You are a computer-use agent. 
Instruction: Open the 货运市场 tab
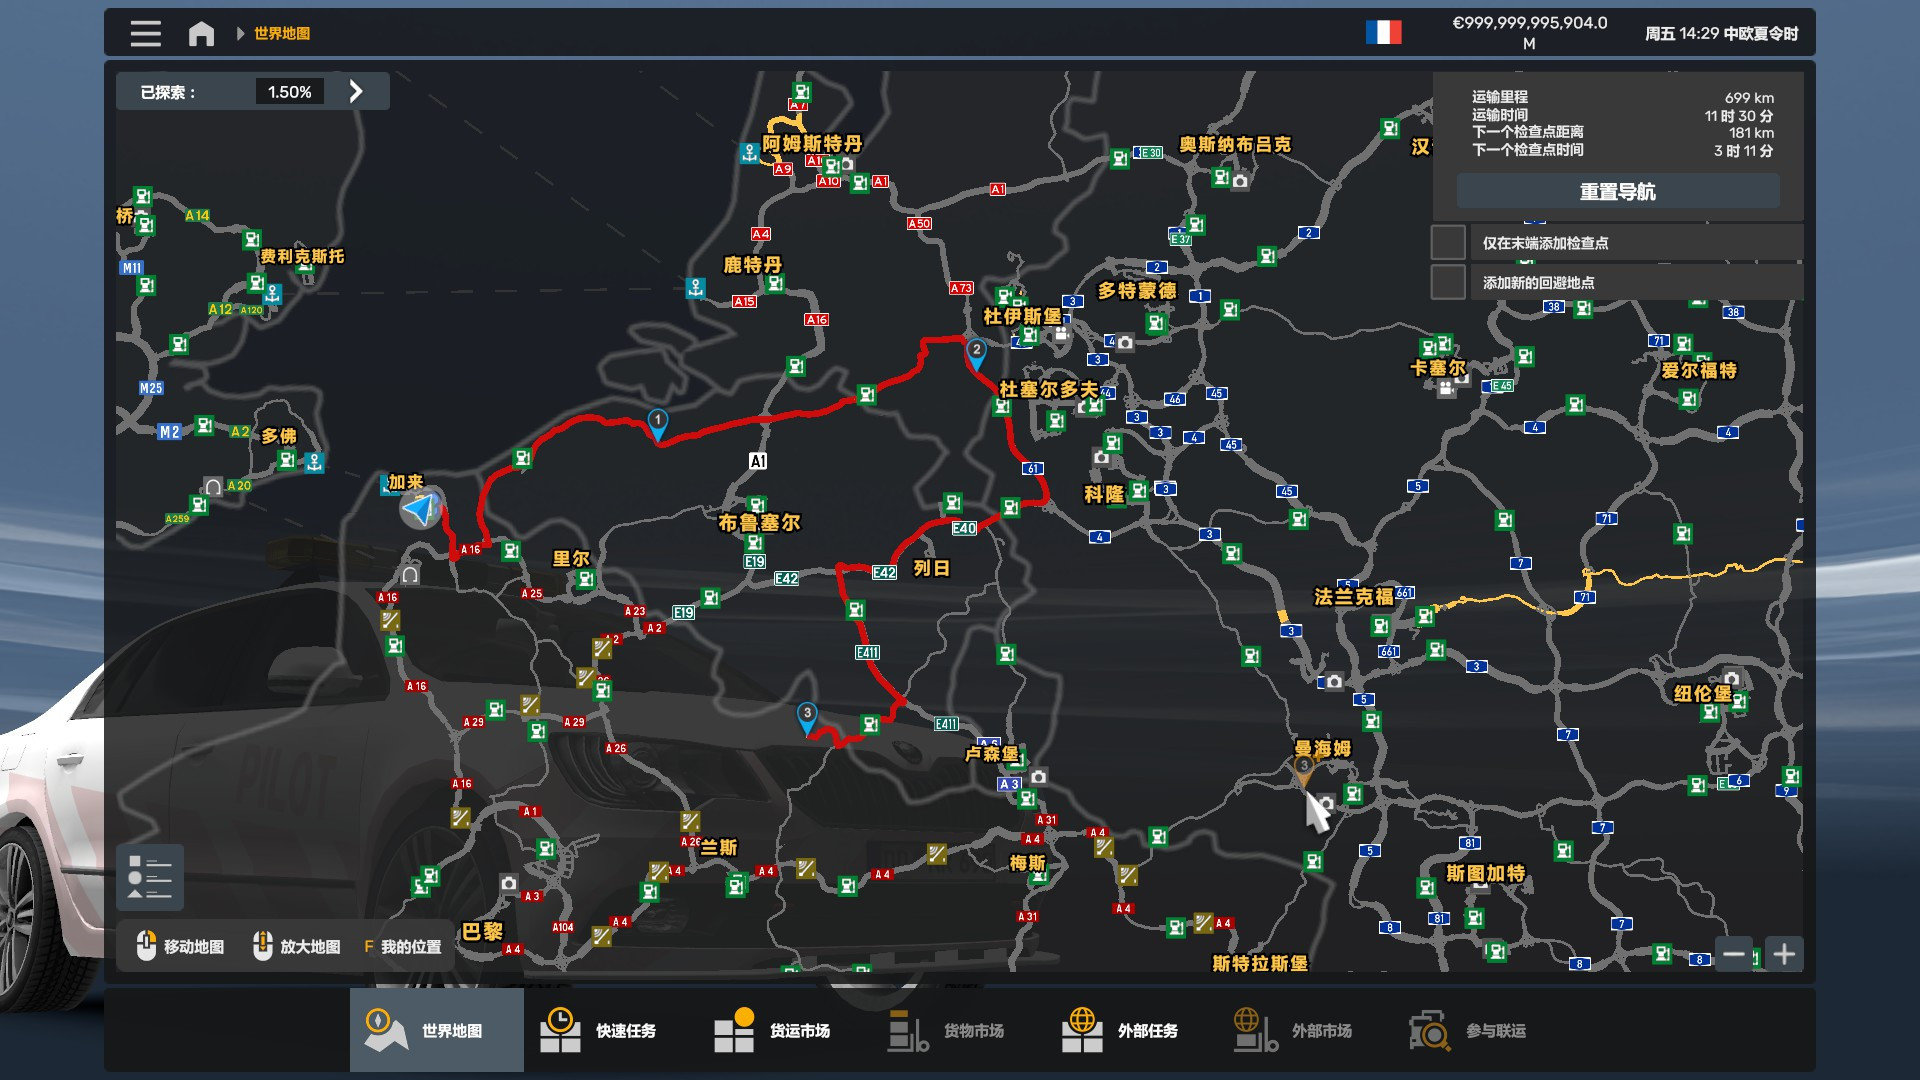point(772,1030)
